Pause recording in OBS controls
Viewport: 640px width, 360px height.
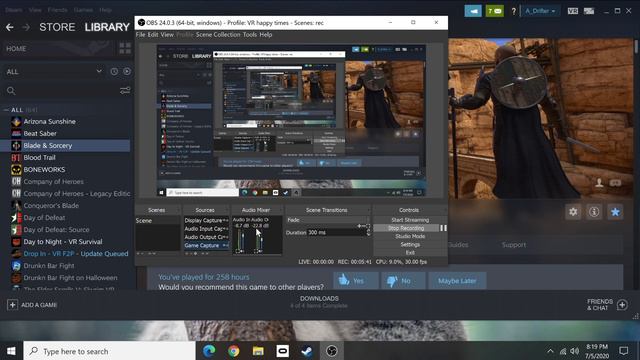443,228
